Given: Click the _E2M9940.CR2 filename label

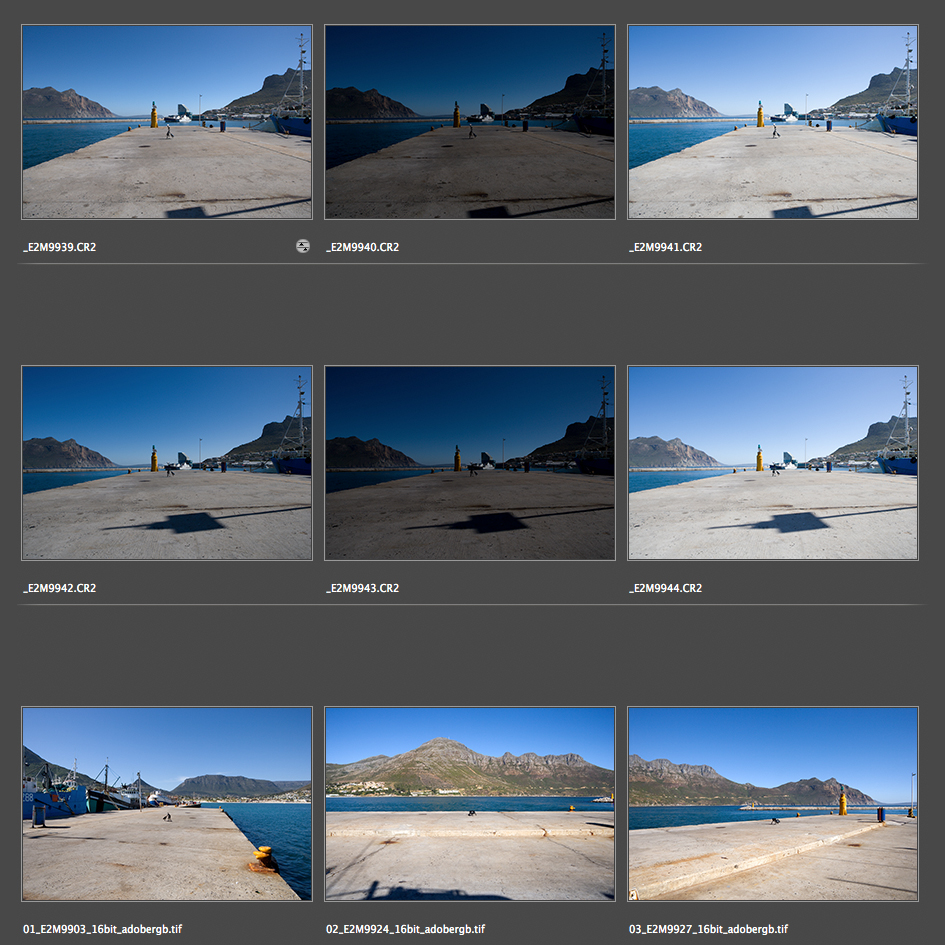Looking at the screenshot, I should 363,247.
